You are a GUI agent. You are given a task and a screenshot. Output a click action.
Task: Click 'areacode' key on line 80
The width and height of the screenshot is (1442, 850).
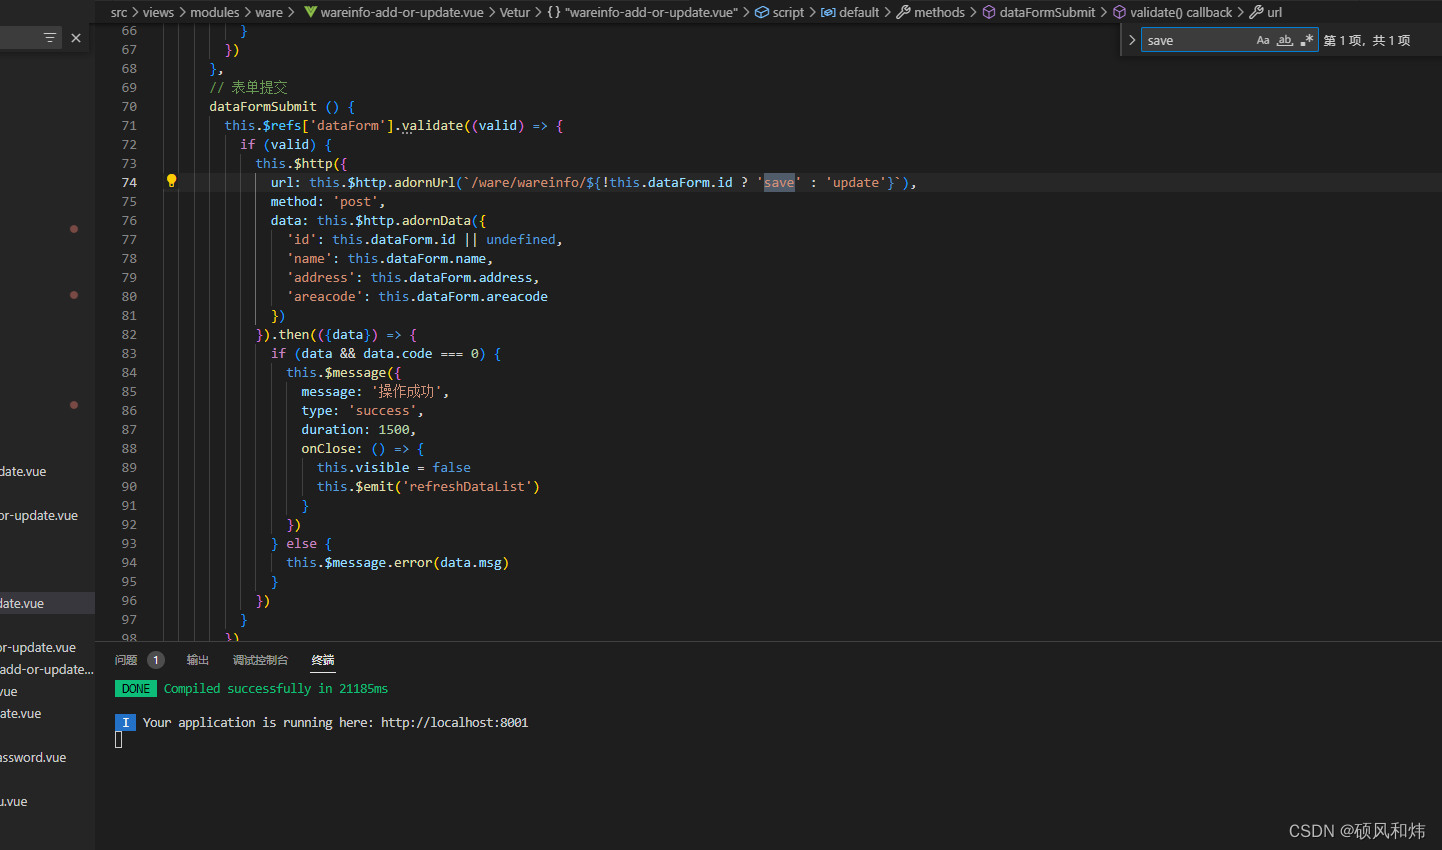pyautogui.click(x=325, y=296)
